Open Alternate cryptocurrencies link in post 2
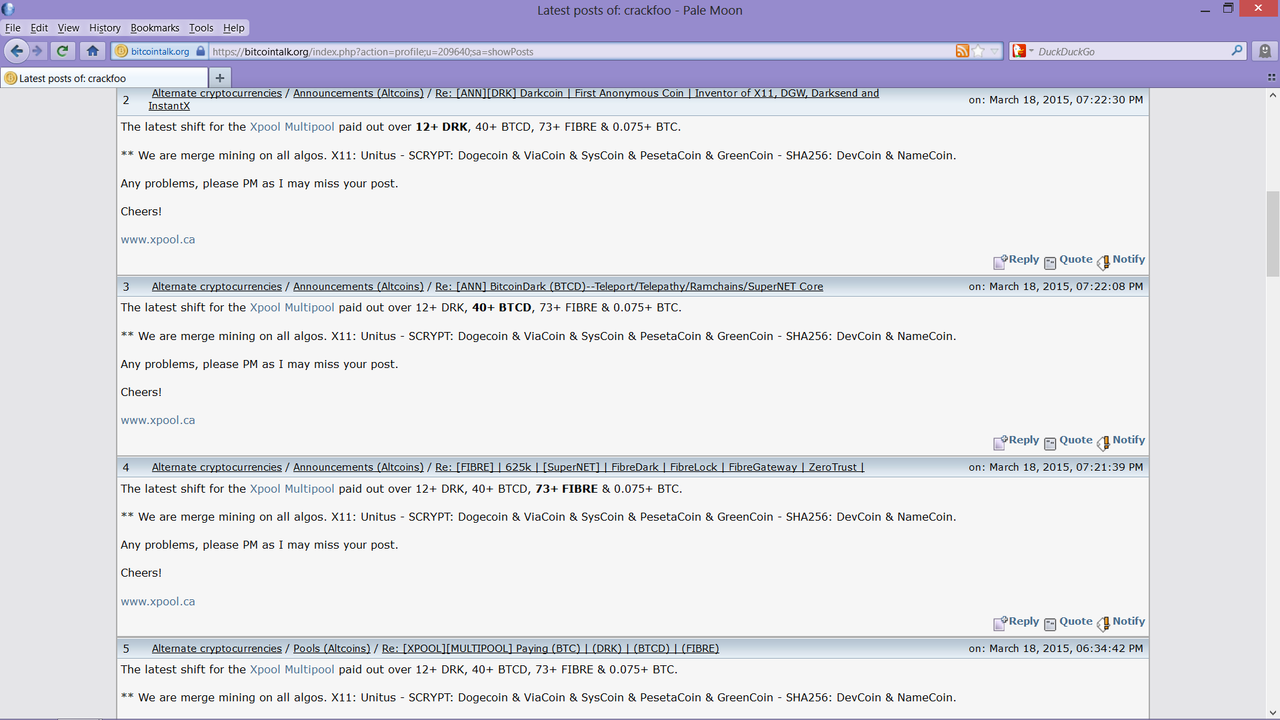 click(x=217, y=93)
